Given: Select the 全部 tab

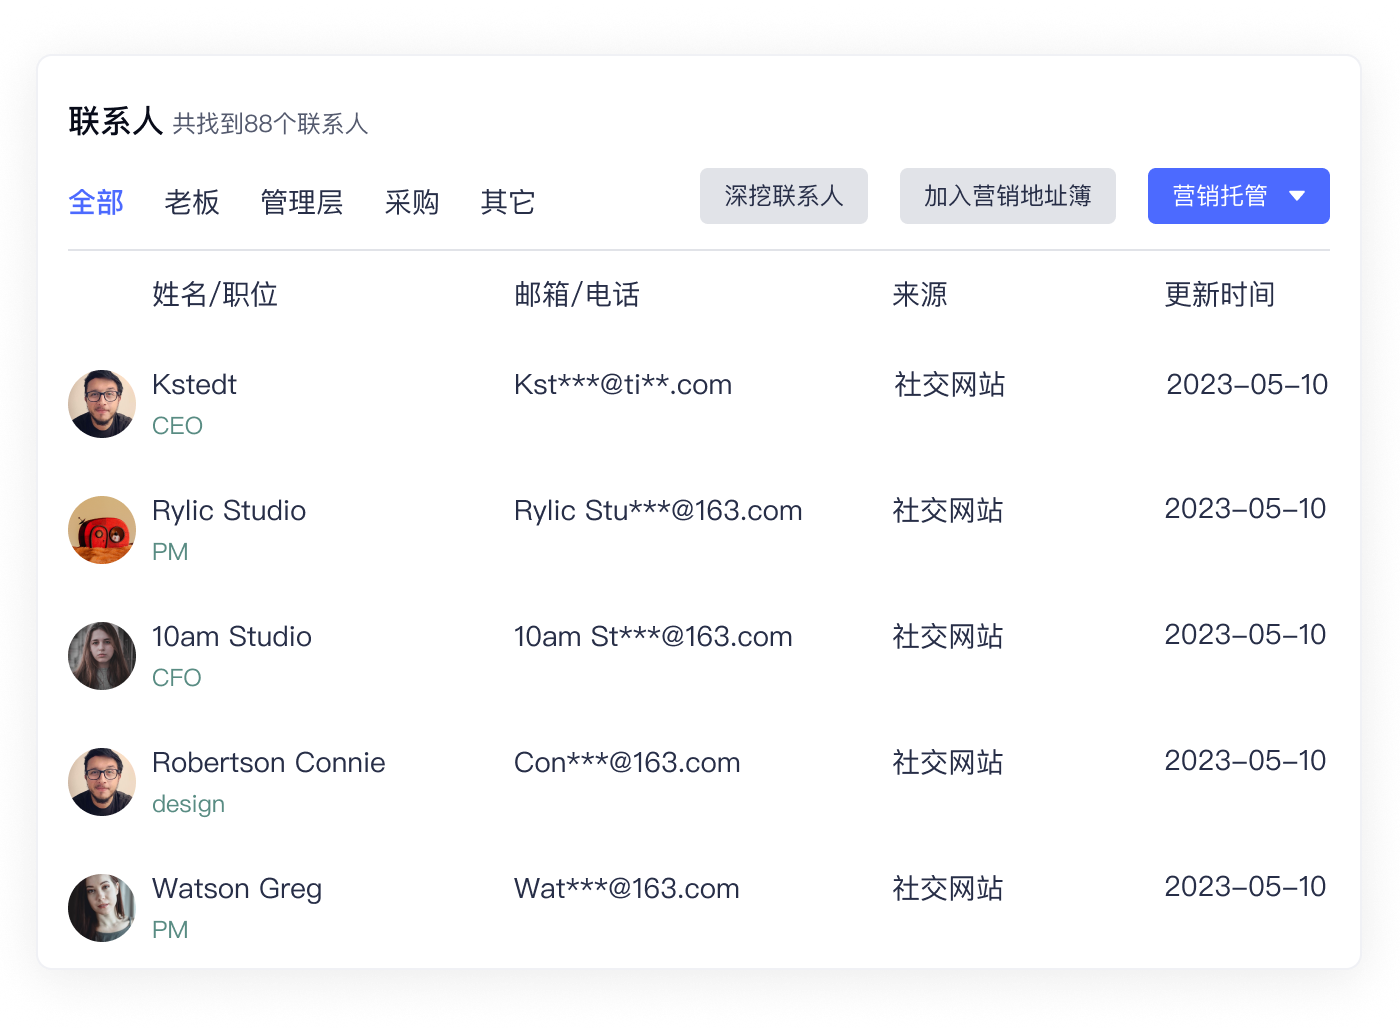Looking at the screenshot, I should [x=95, y=202].
